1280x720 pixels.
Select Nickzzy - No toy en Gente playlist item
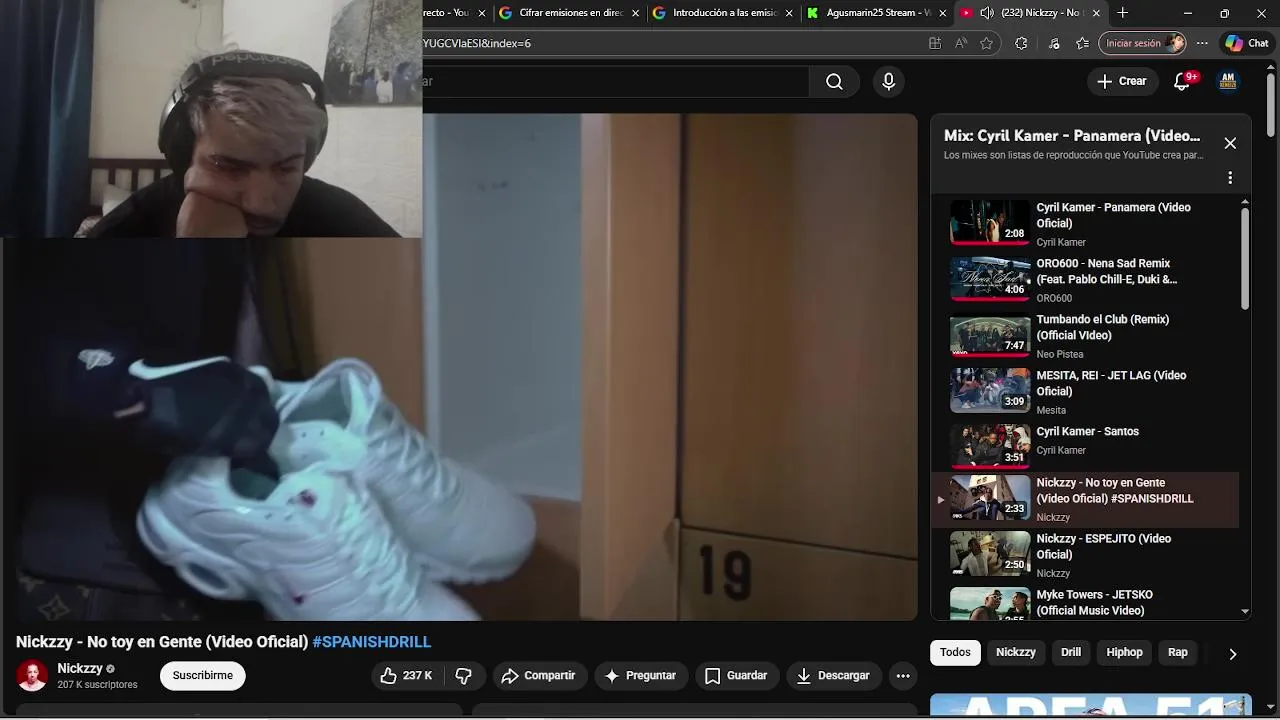pos(1085,499)
